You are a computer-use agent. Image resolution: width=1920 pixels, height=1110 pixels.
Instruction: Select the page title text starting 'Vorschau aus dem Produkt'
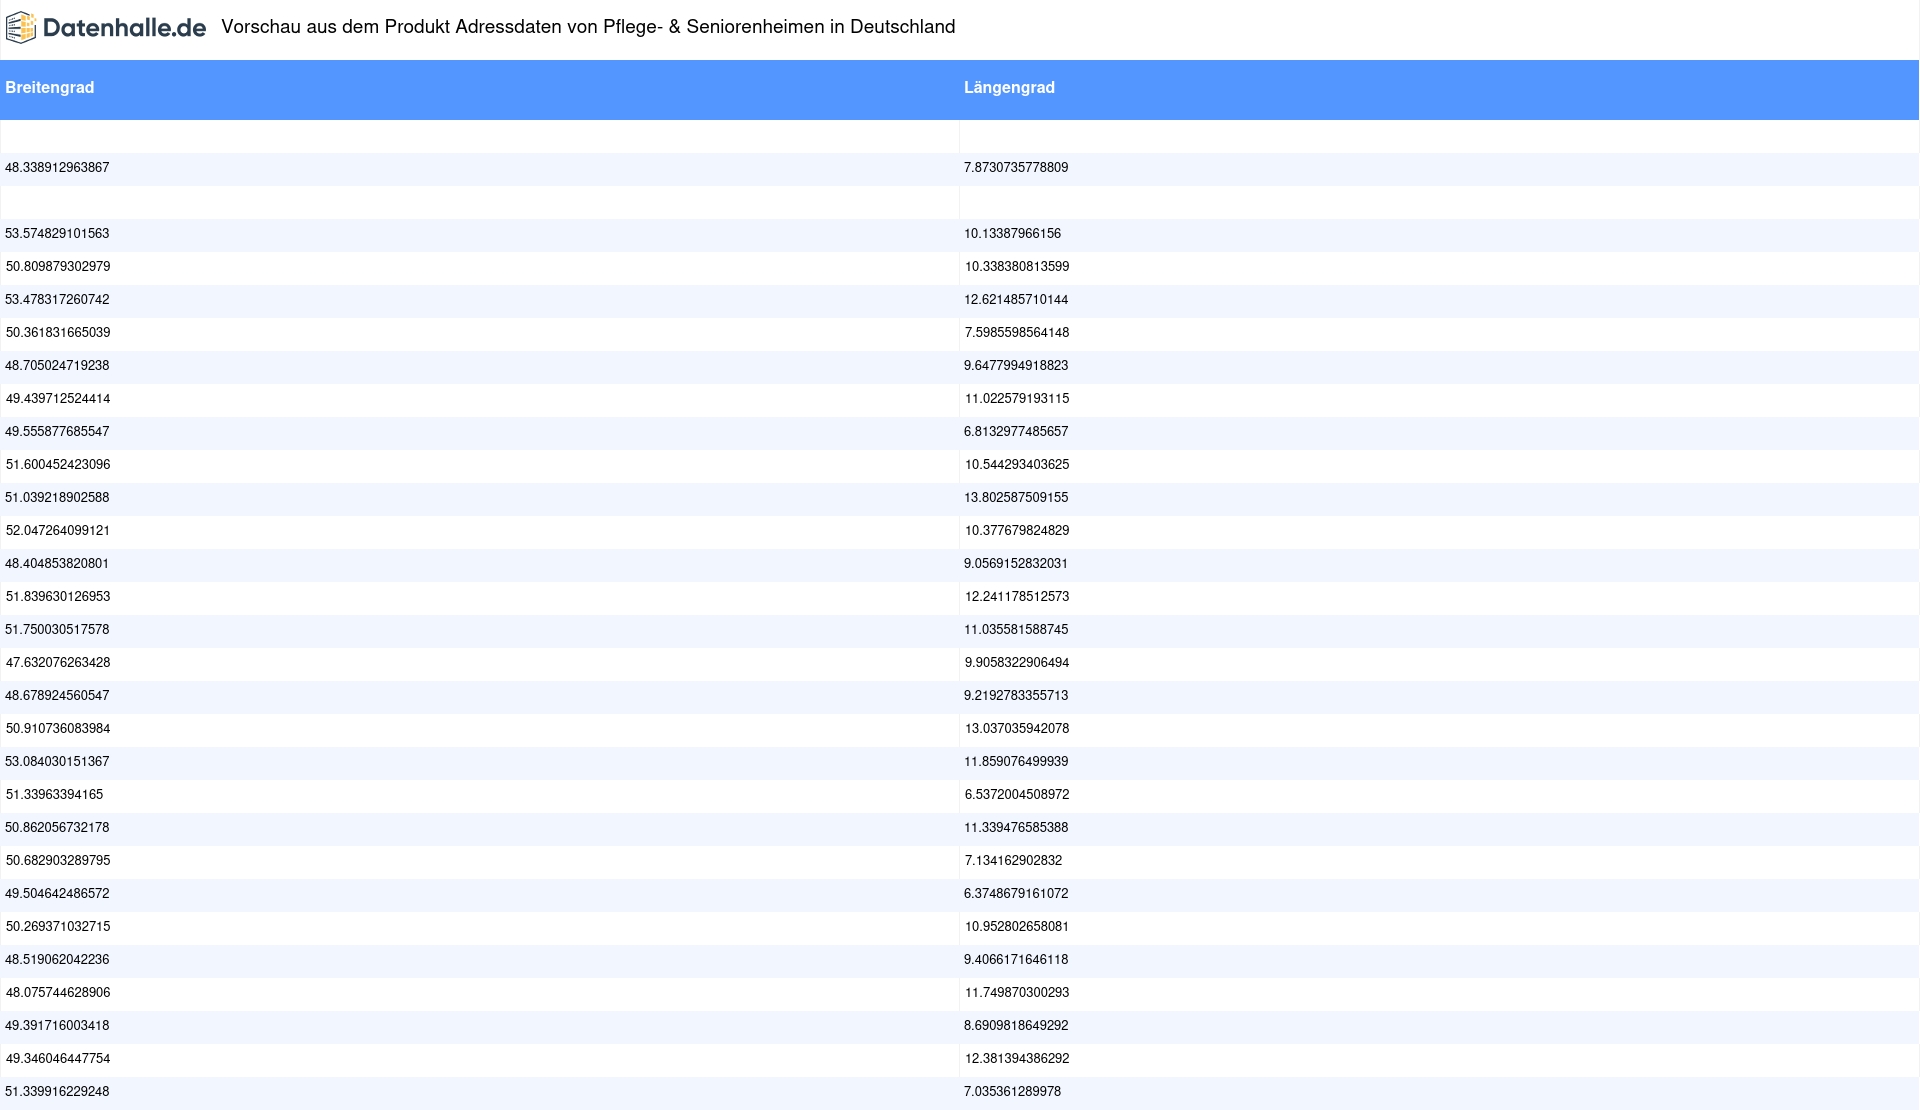pos(588,27)
